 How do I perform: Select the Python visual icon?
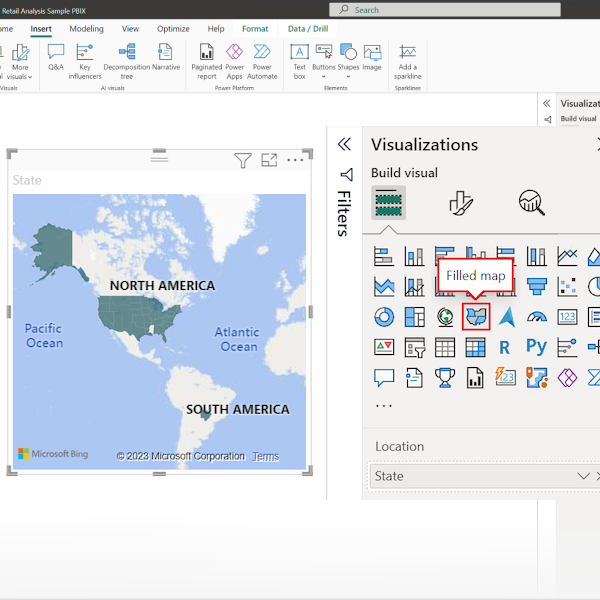[536, 347]
